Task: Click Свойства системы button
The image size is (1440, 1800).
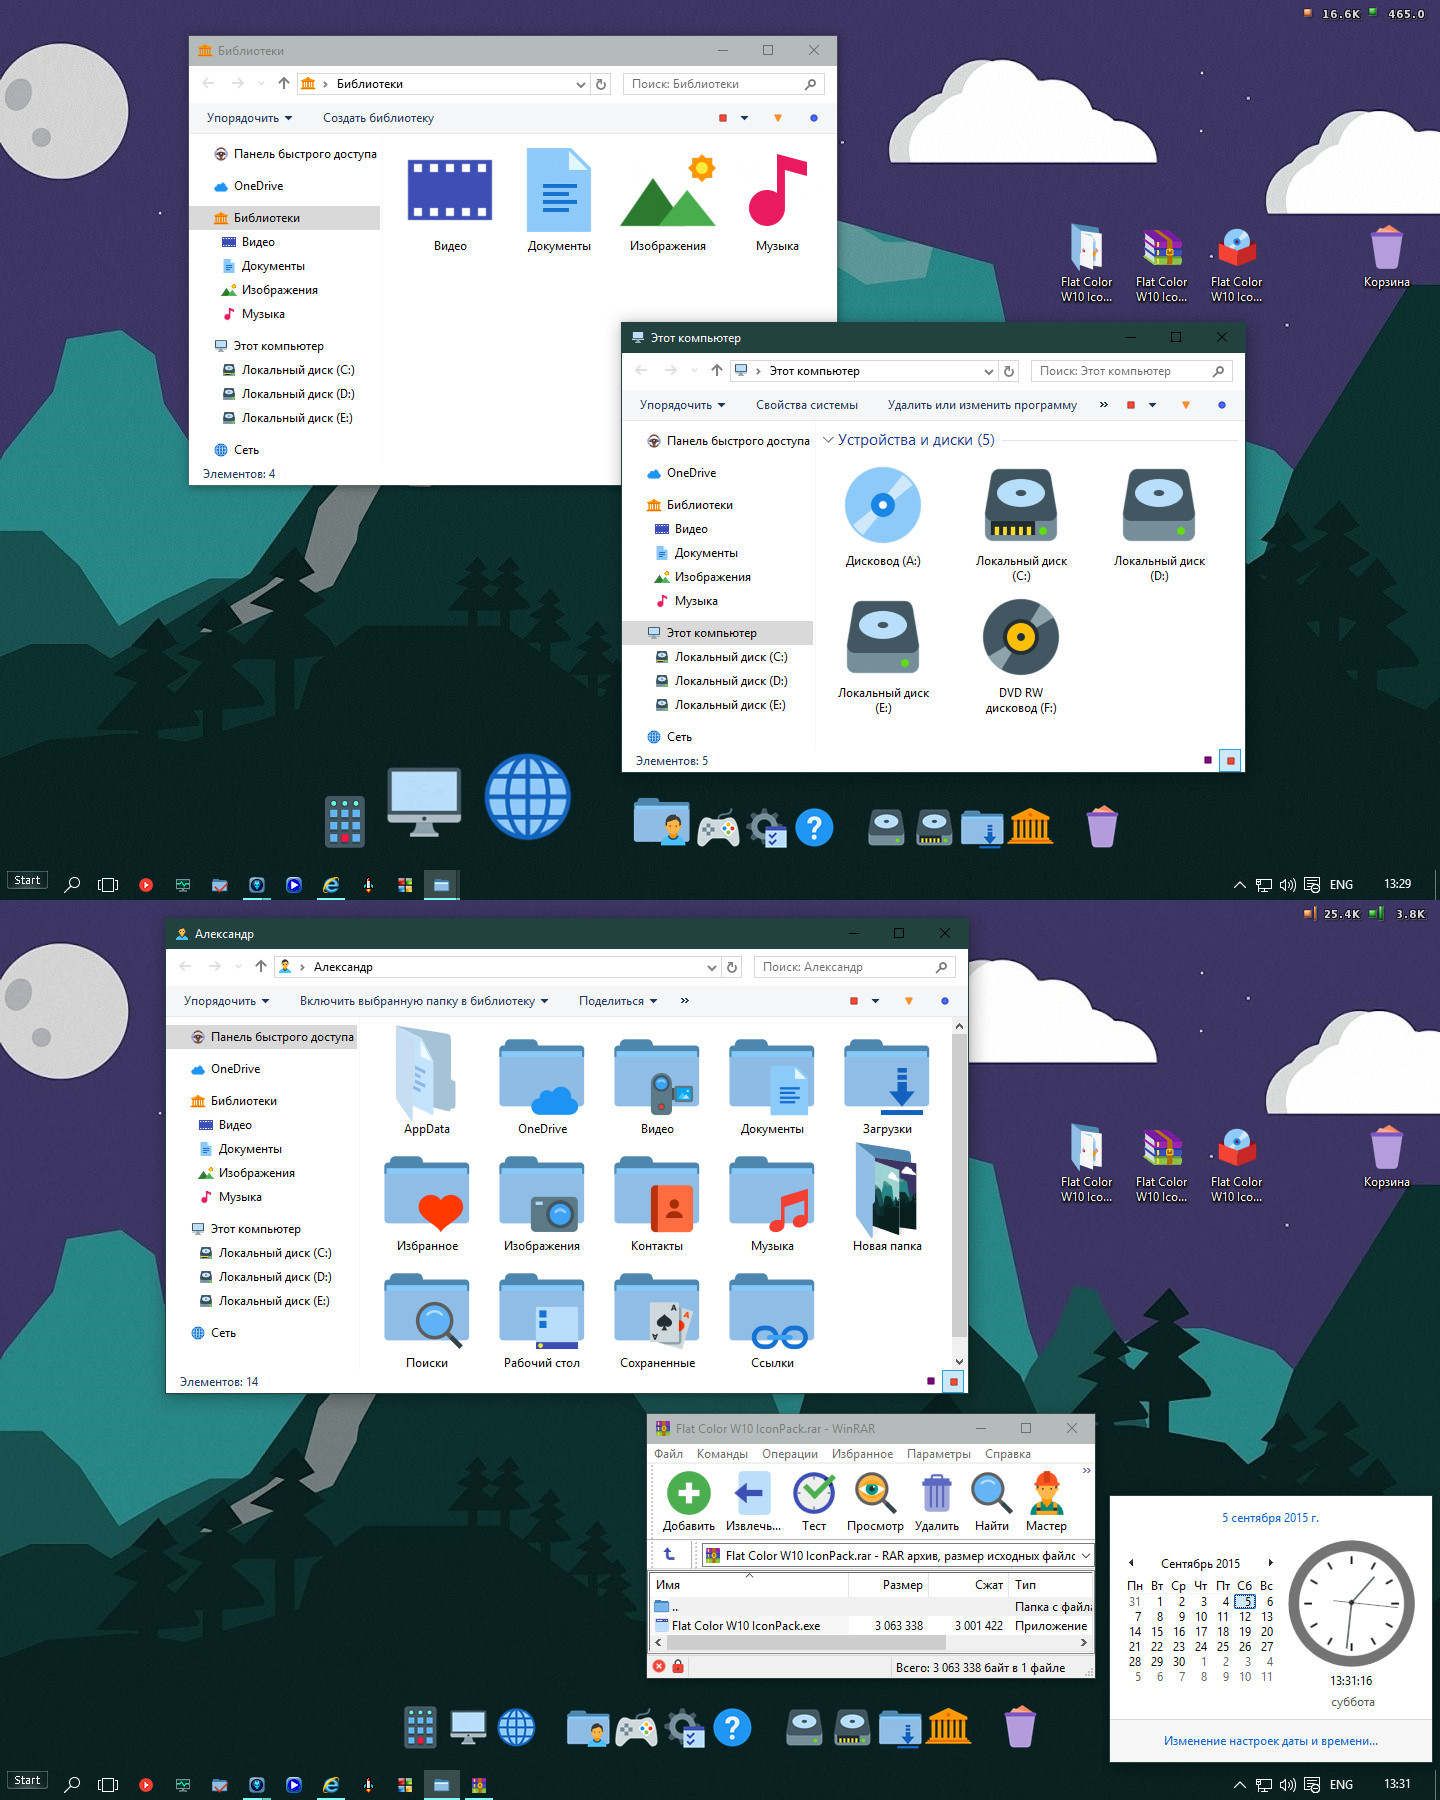Action: pyautogui.click(x=807, y=405)
